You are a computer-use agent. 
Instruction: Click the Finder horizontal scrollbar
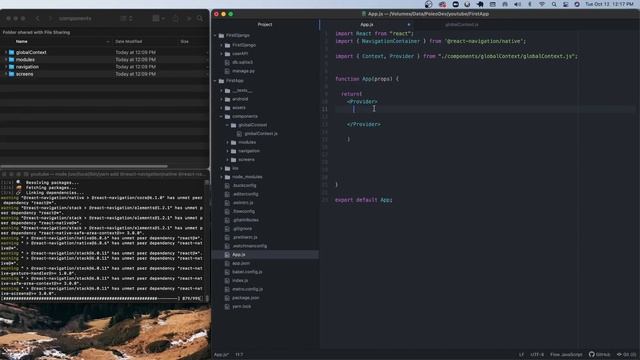(84, 166)
